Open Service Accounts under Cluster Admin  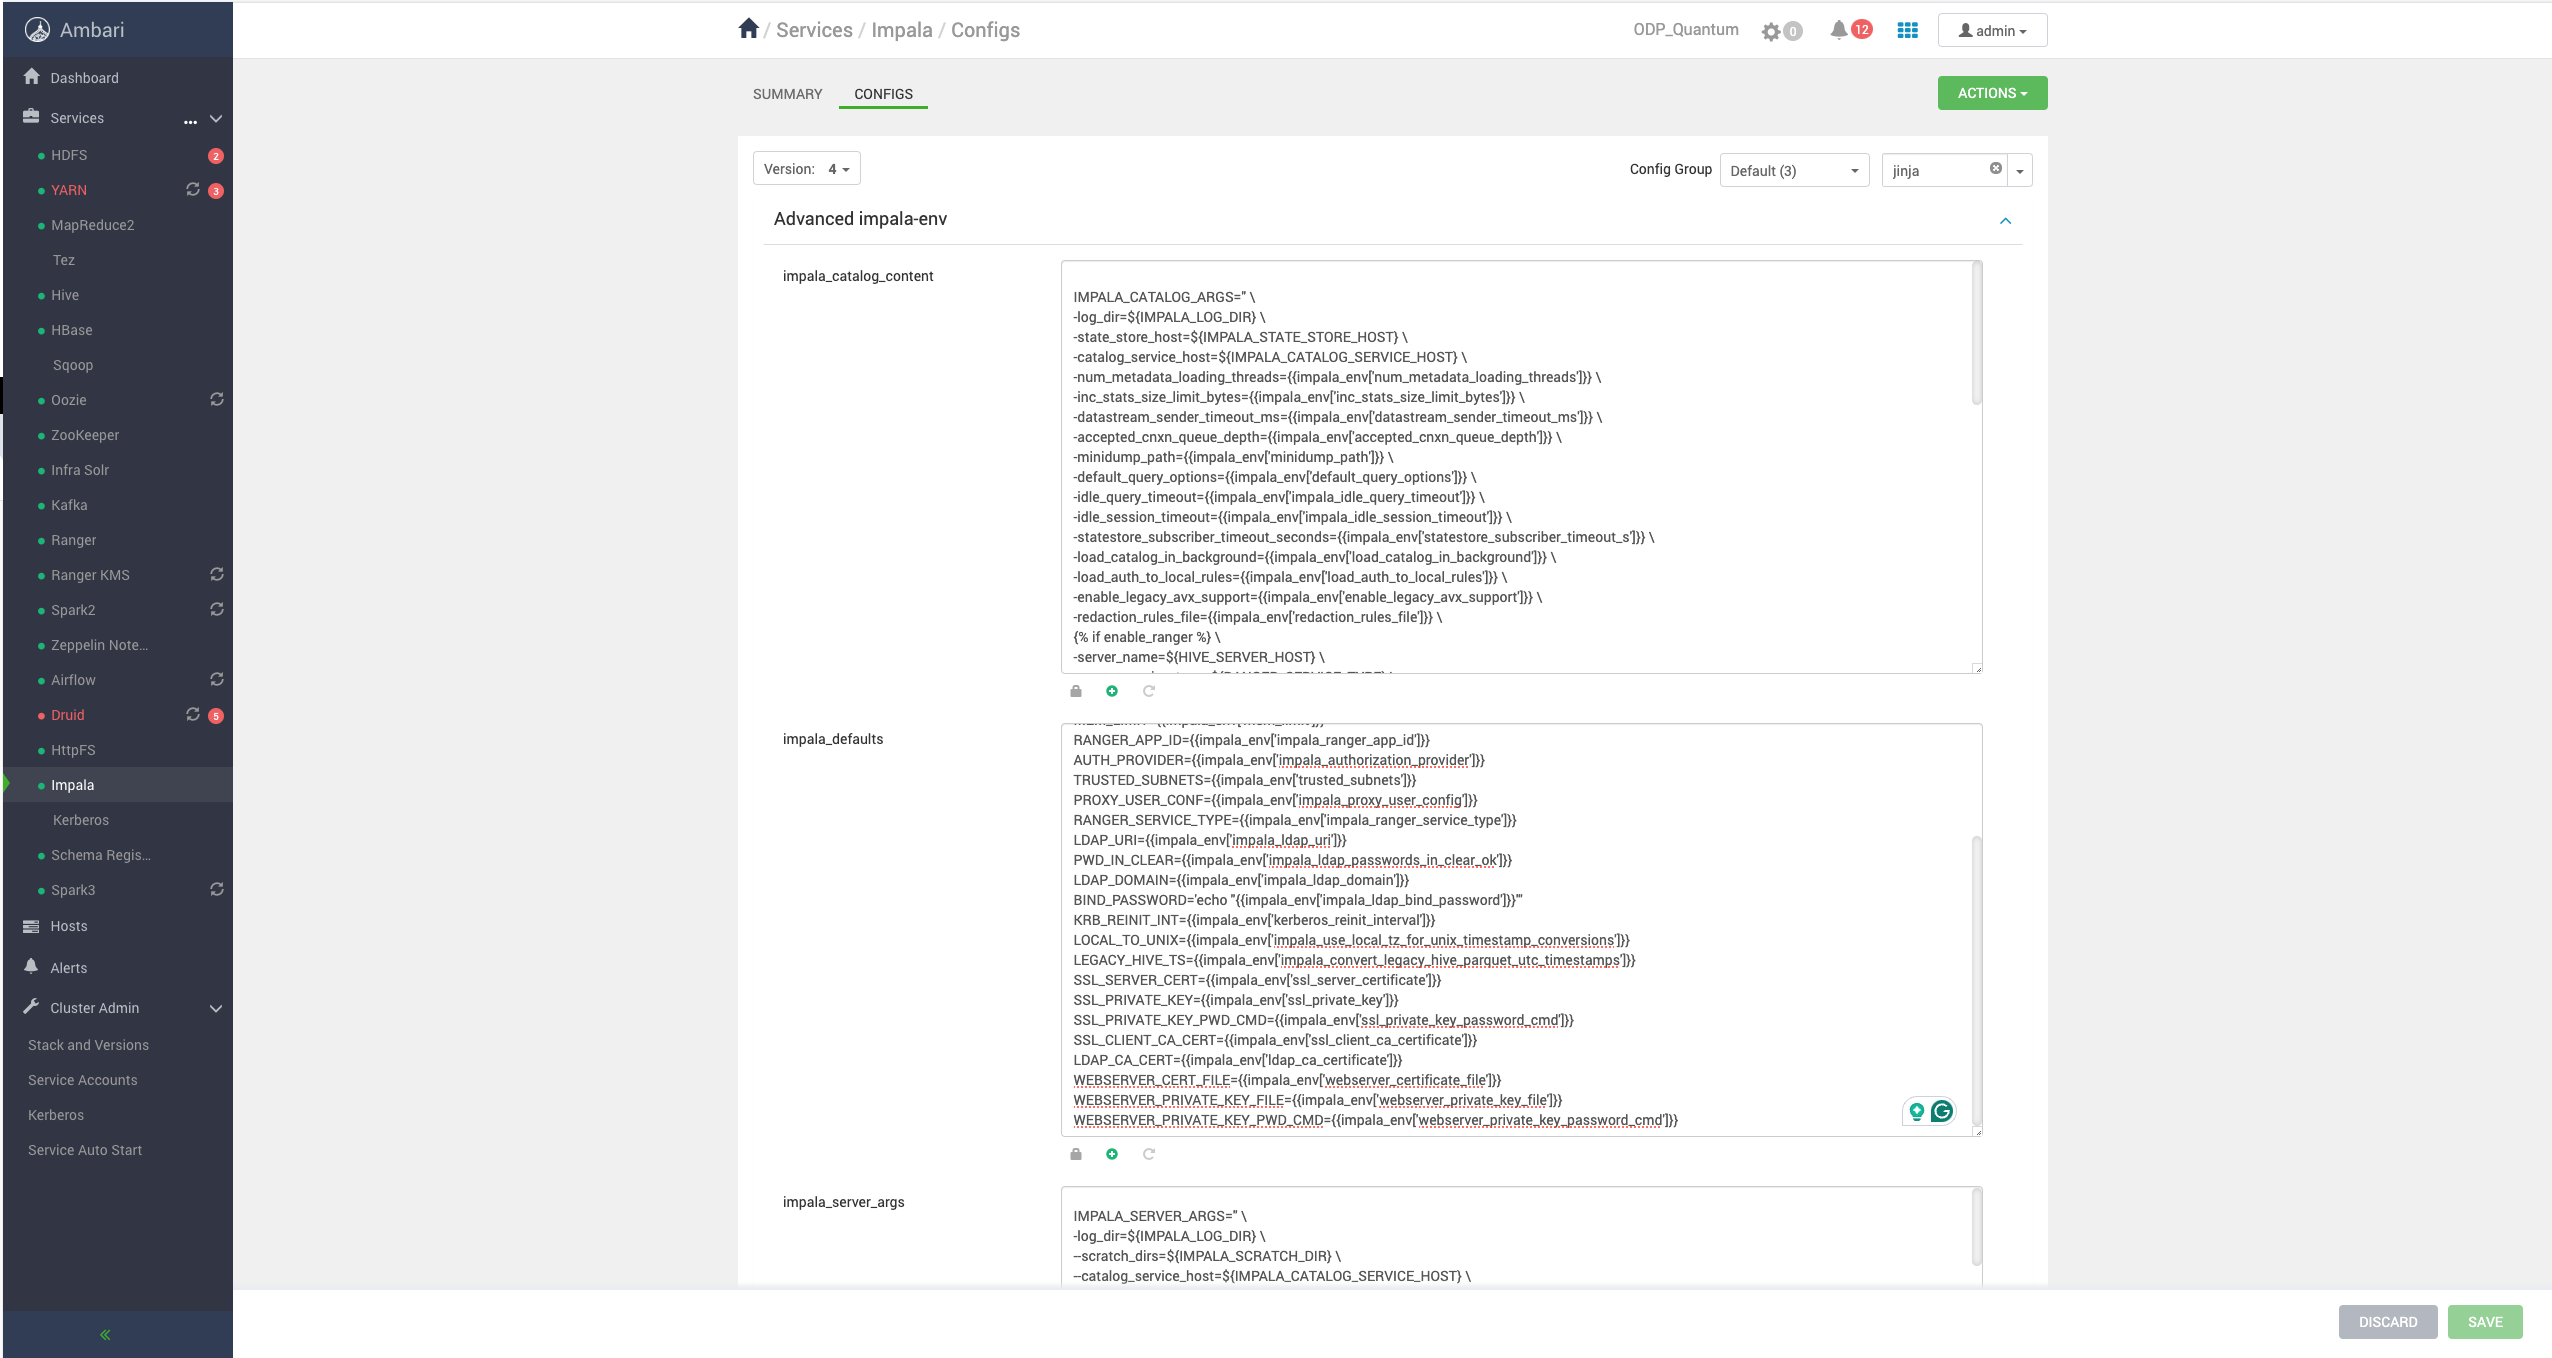pyautogui.click(x=83, y=1080)
